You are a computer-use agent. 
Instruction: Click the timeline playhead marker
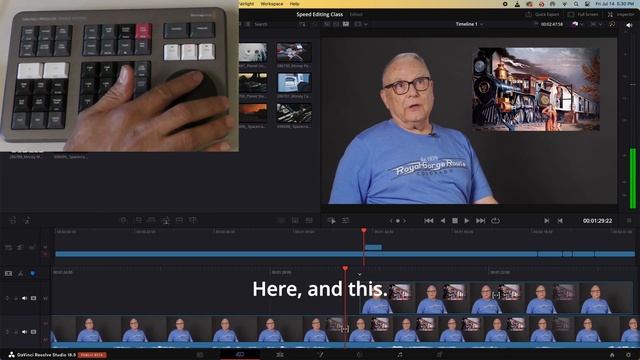(345, 269)
